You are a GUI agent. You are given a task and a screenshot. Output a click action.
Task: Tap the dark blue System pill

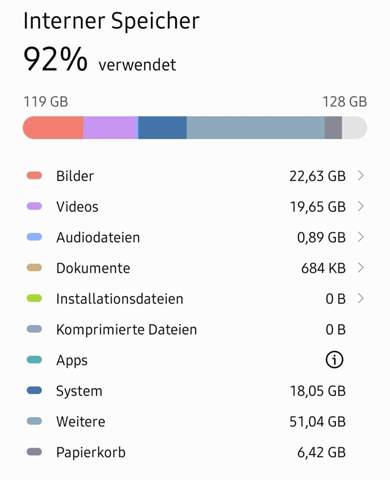click(34, 391)
